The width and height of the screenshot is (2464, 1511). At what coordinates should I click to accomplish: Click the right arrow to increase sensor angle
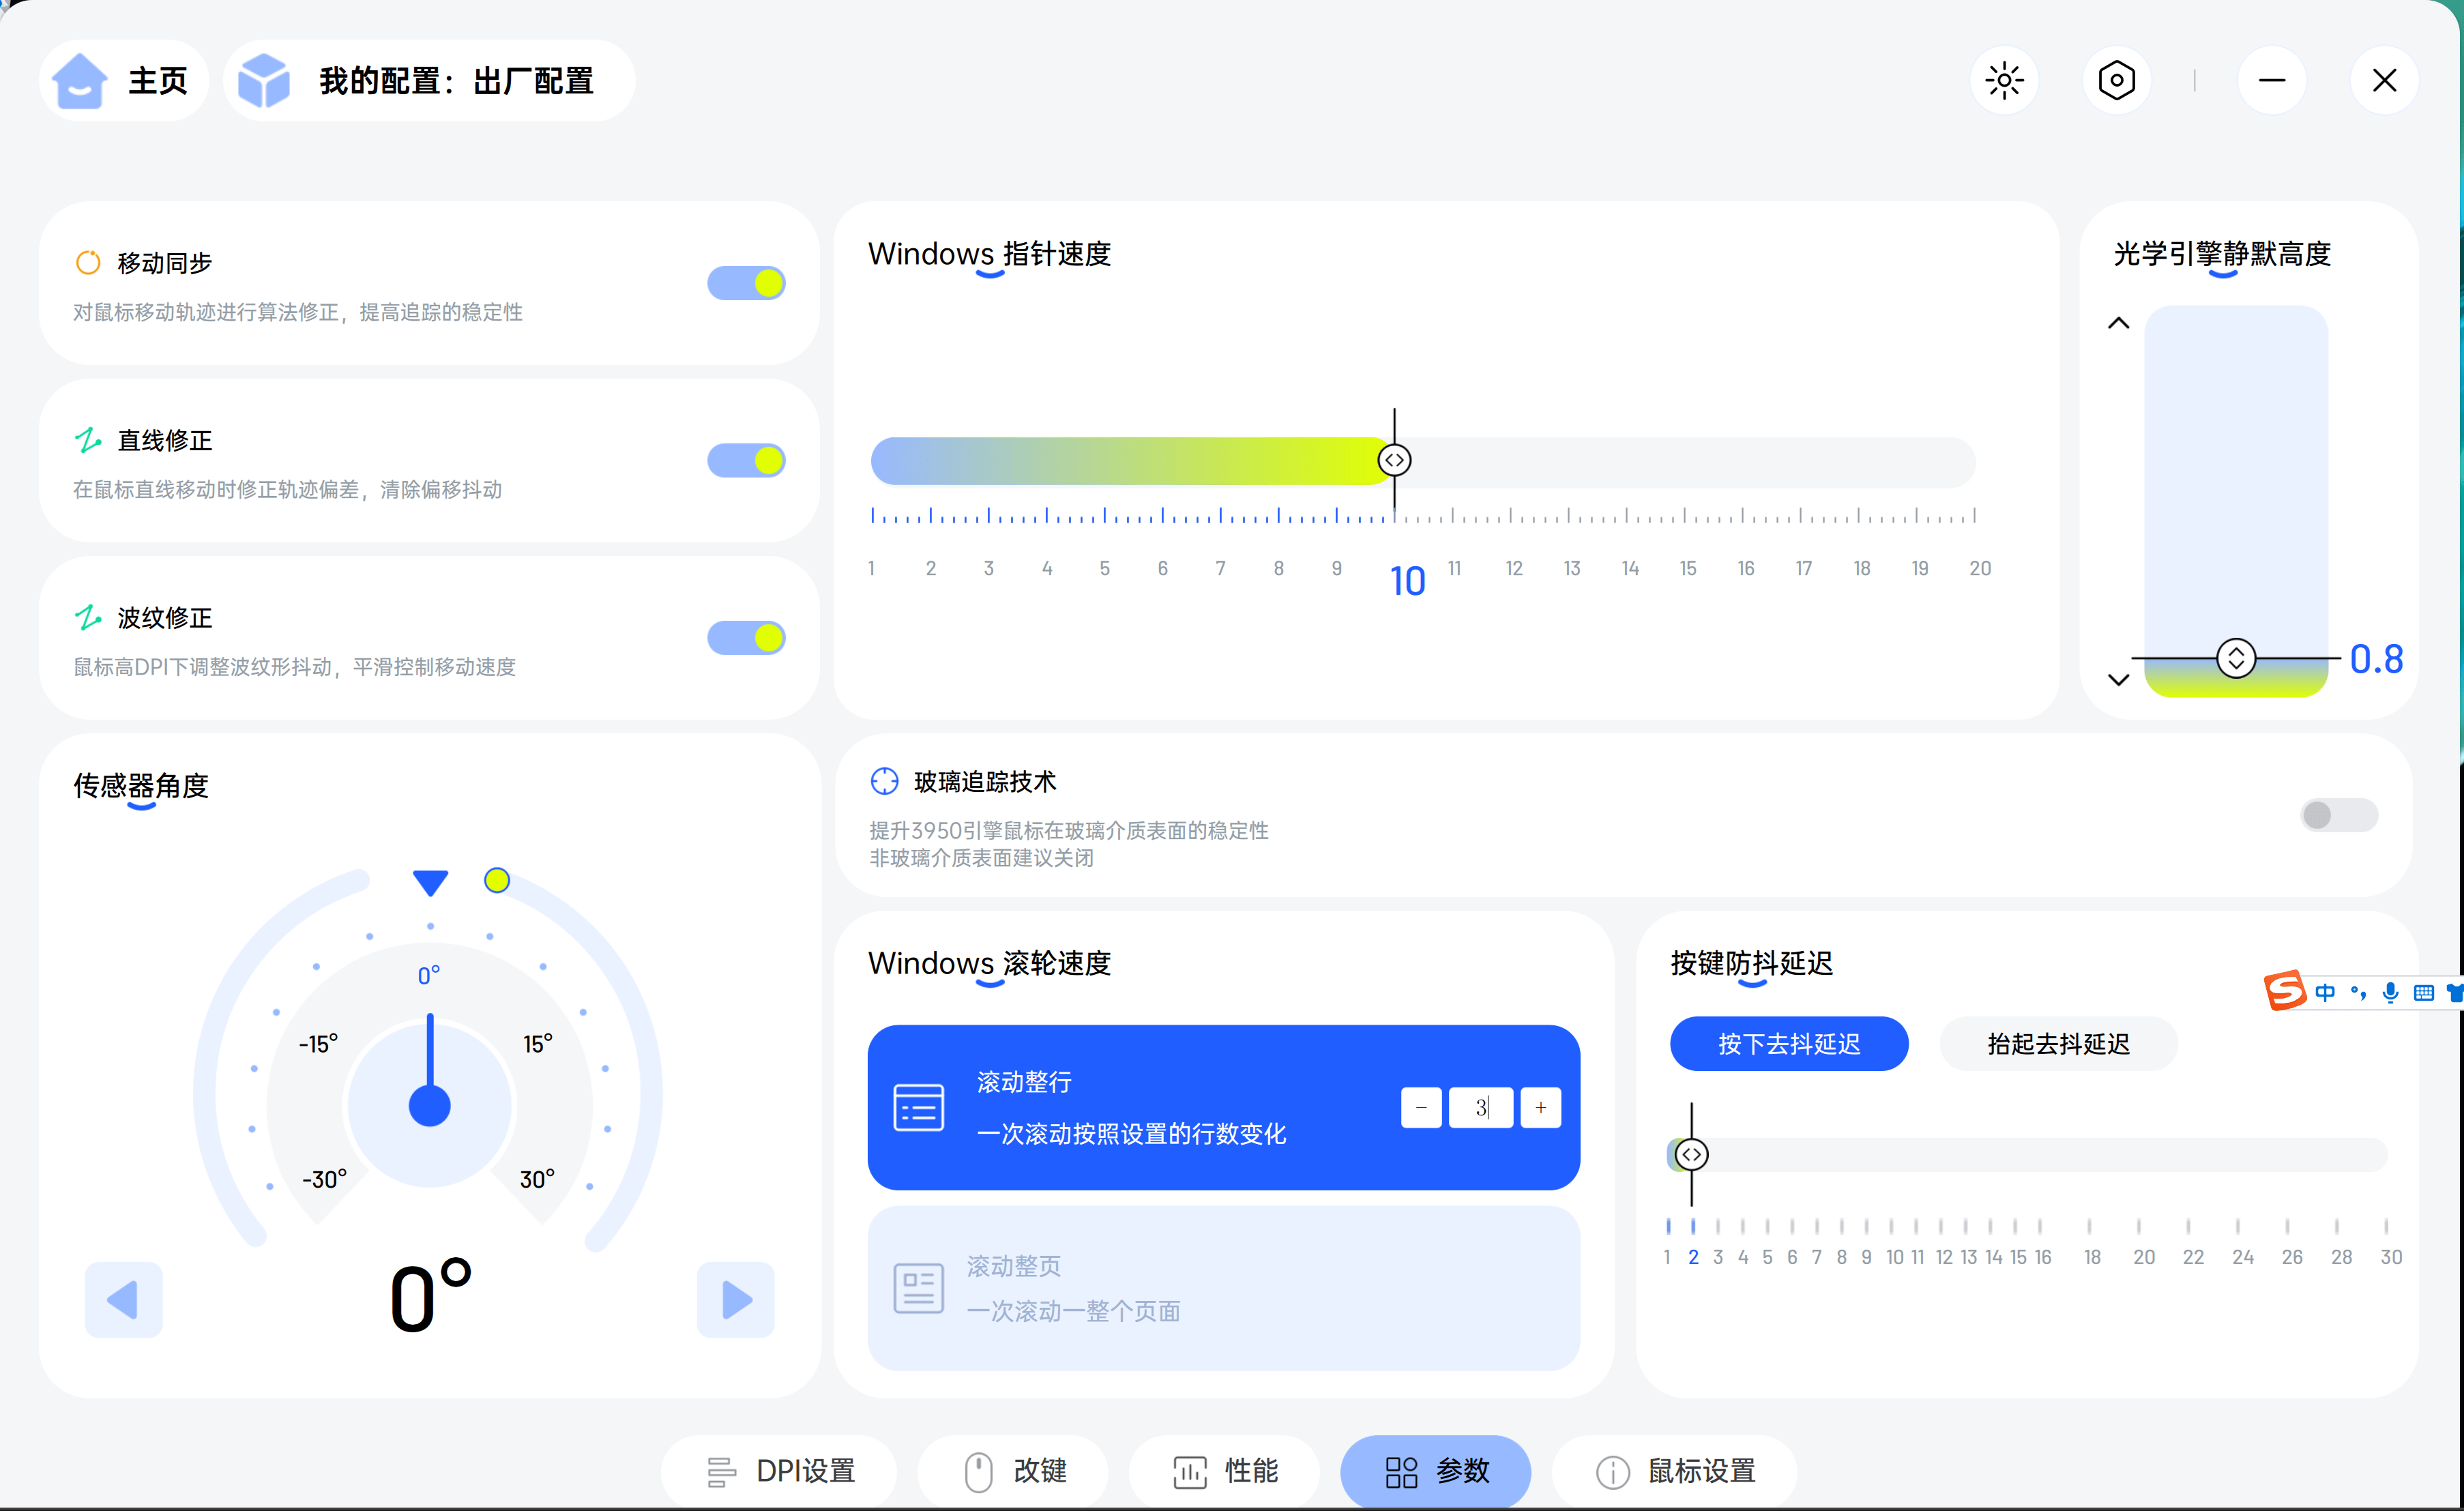pyautogui.click(x=736, y=1299)
